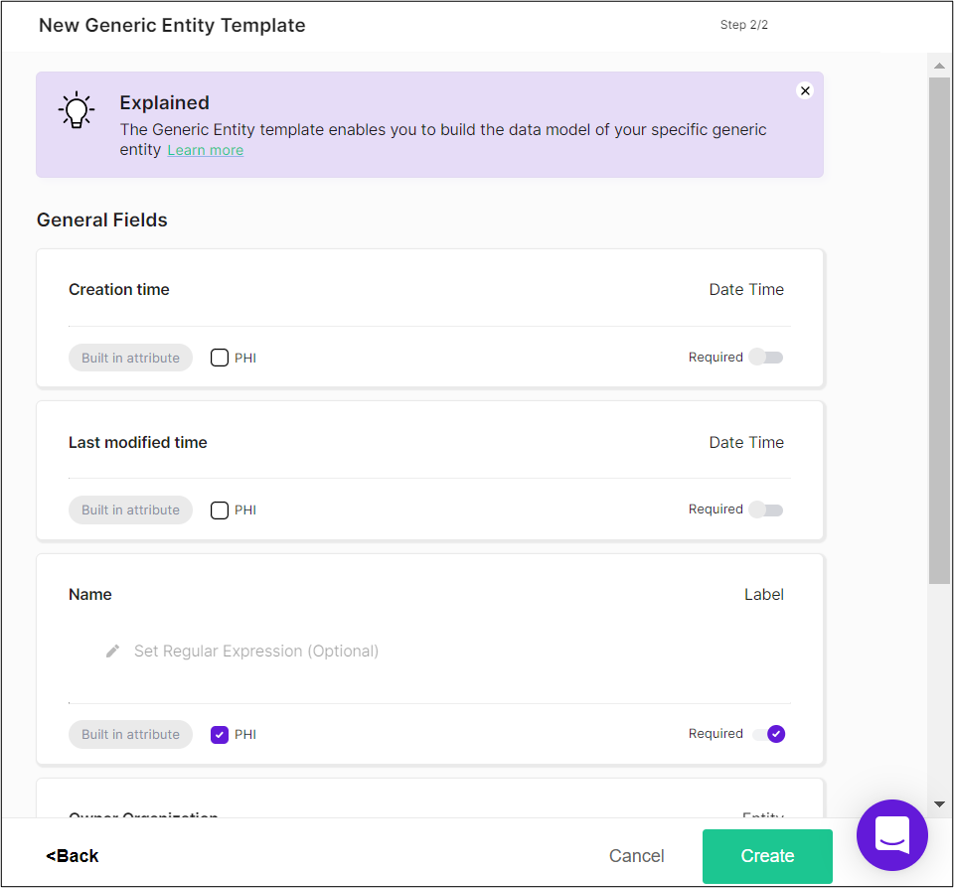Click the Name field label
Viewport: 954px width, 888px height.
coord(90,594)
